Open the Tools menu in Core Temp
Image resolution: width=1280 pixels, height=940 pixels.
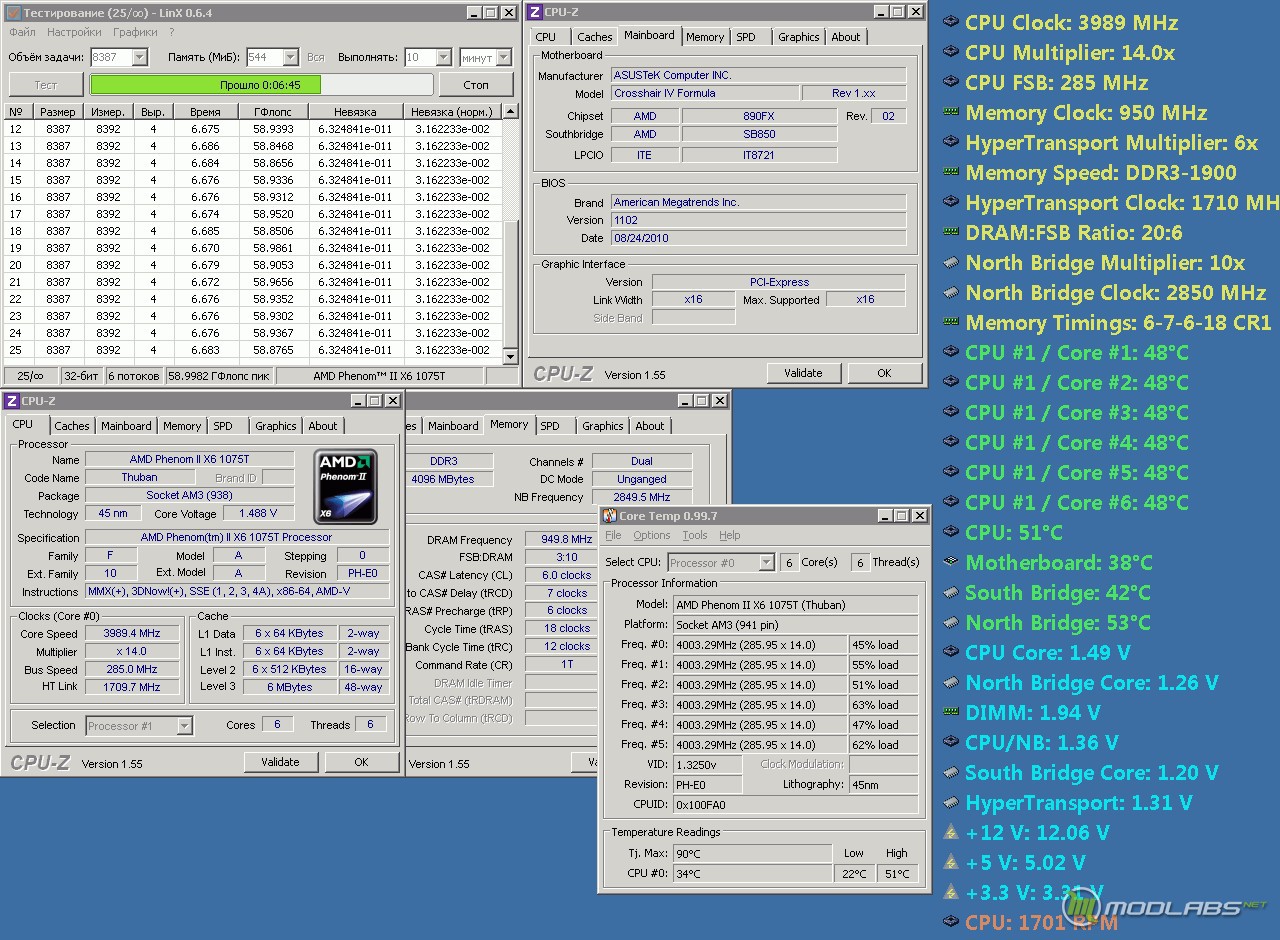tap(695, 536)
